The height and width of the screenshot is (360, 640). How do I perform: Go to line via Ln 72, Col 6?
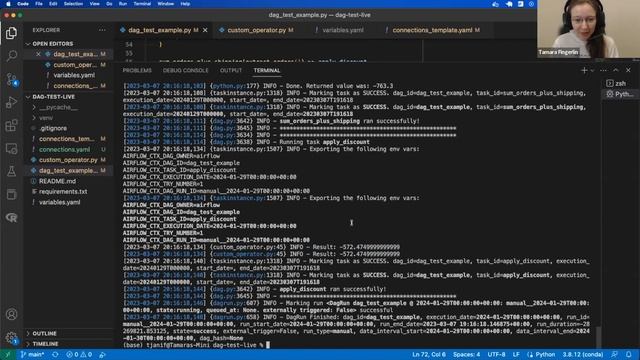(429, 354)
